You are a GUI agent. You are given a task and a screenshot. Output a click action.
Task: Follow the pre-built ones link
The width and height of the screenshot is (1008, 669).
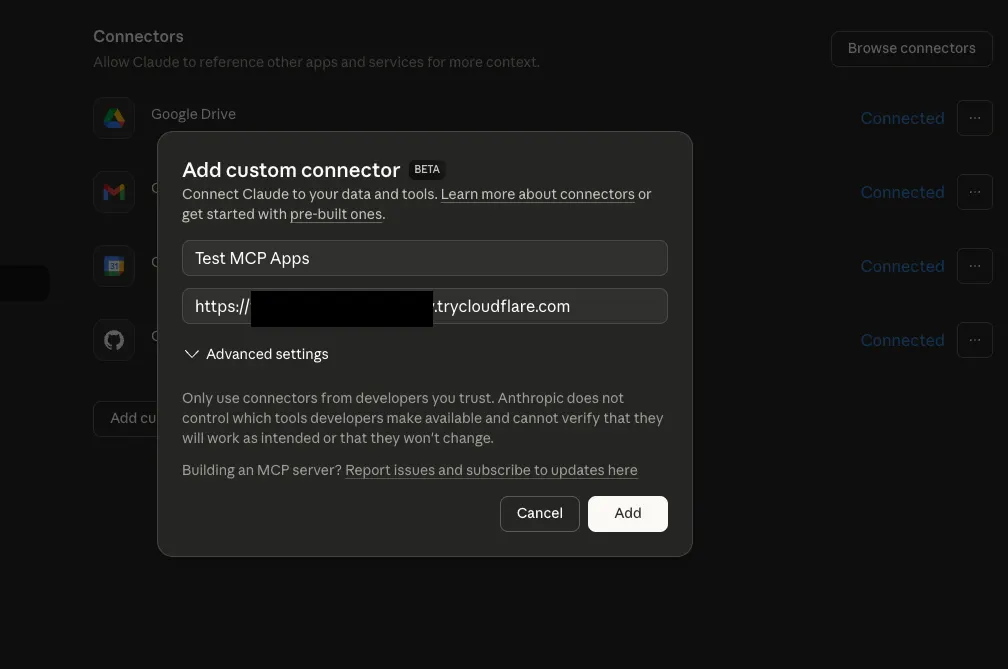click(x=336, y=214)
